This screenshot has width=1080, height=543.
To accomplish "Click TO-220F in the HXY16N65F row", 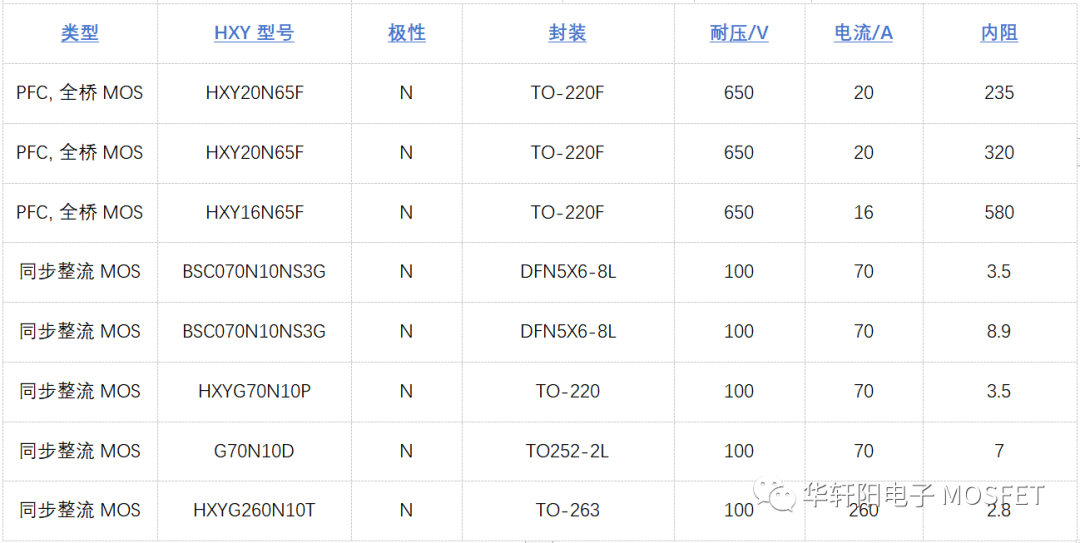I will coord(568,212).
